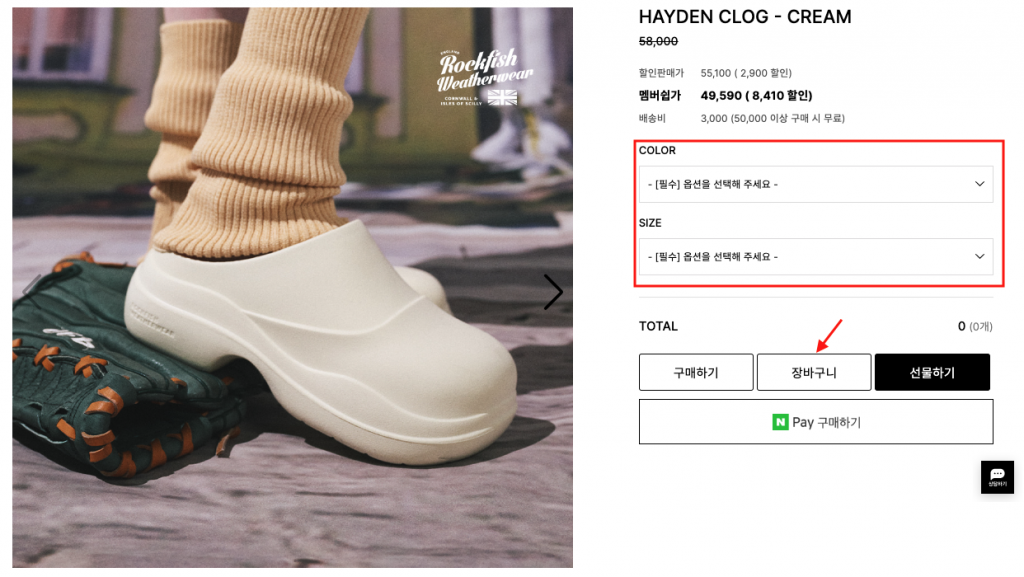Click the UK flag under the brand logo
This screenshot has height=577, width=1024.
[x=502, y=98]
